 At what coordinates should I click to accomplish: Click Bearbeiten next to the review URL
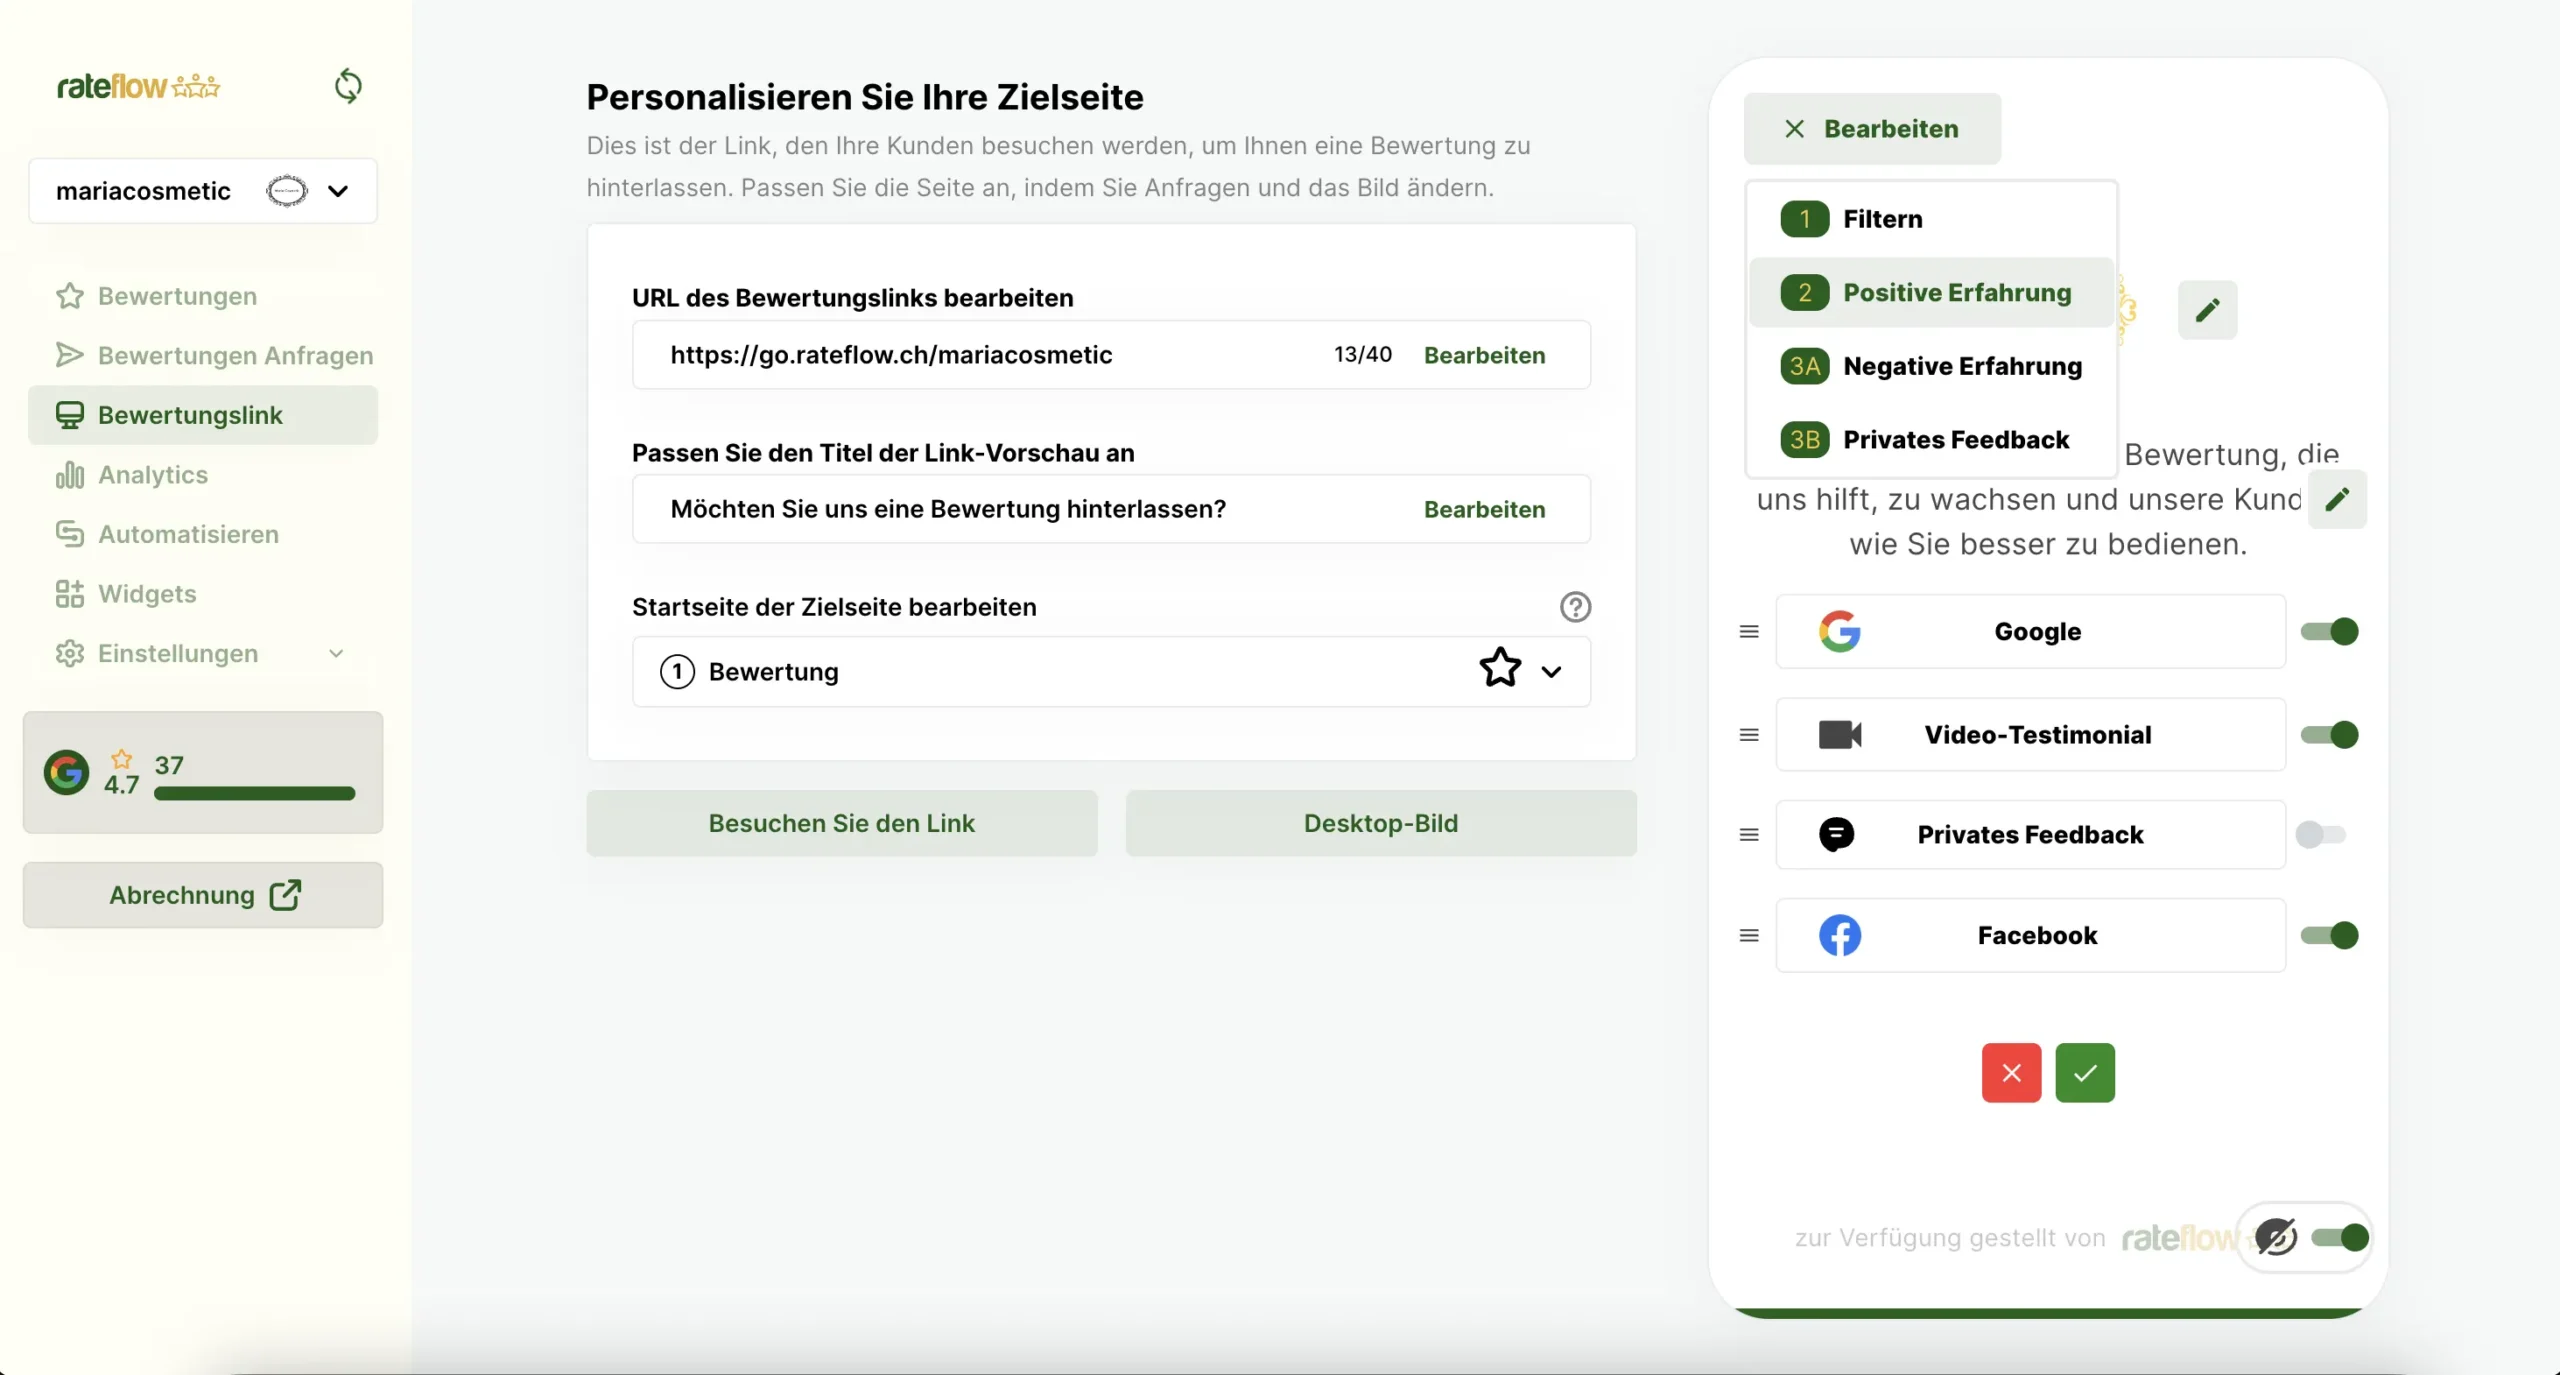1484,355
